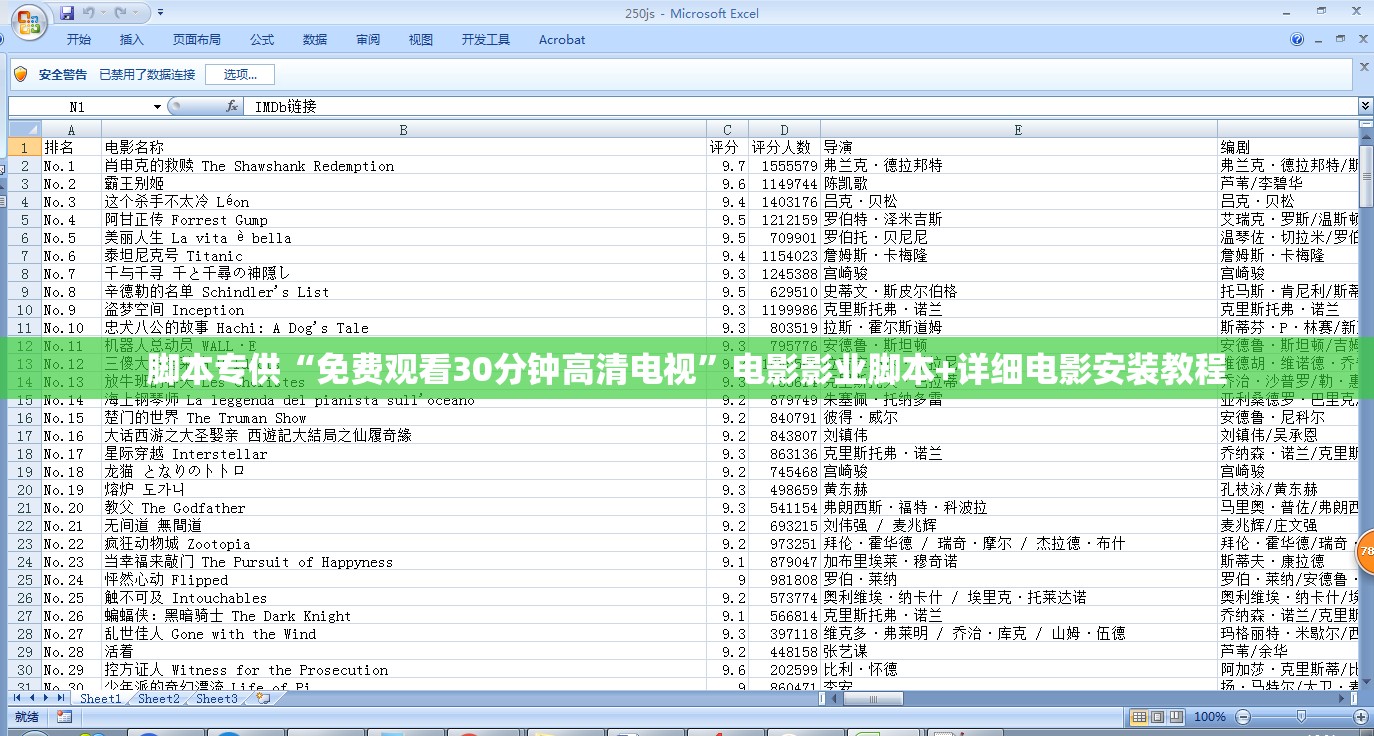
Task: Click the fx insert function icon
Action: tap(231, 106)
